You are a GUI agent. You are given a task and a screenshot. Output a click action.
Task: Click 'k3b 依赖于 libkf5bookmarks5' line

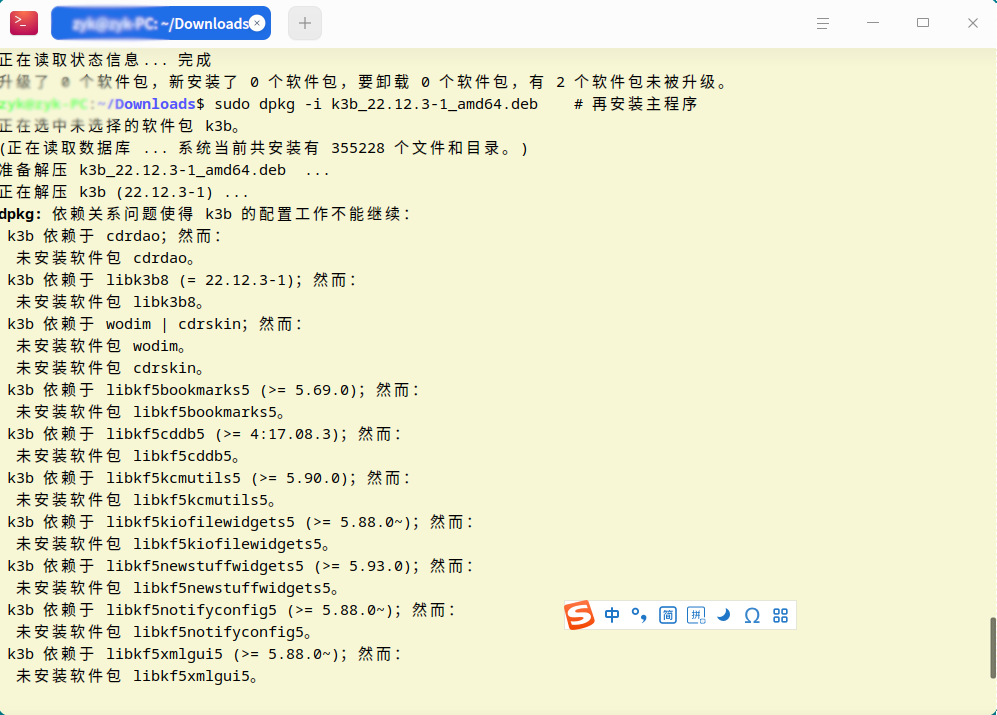[x=213, y=390]
